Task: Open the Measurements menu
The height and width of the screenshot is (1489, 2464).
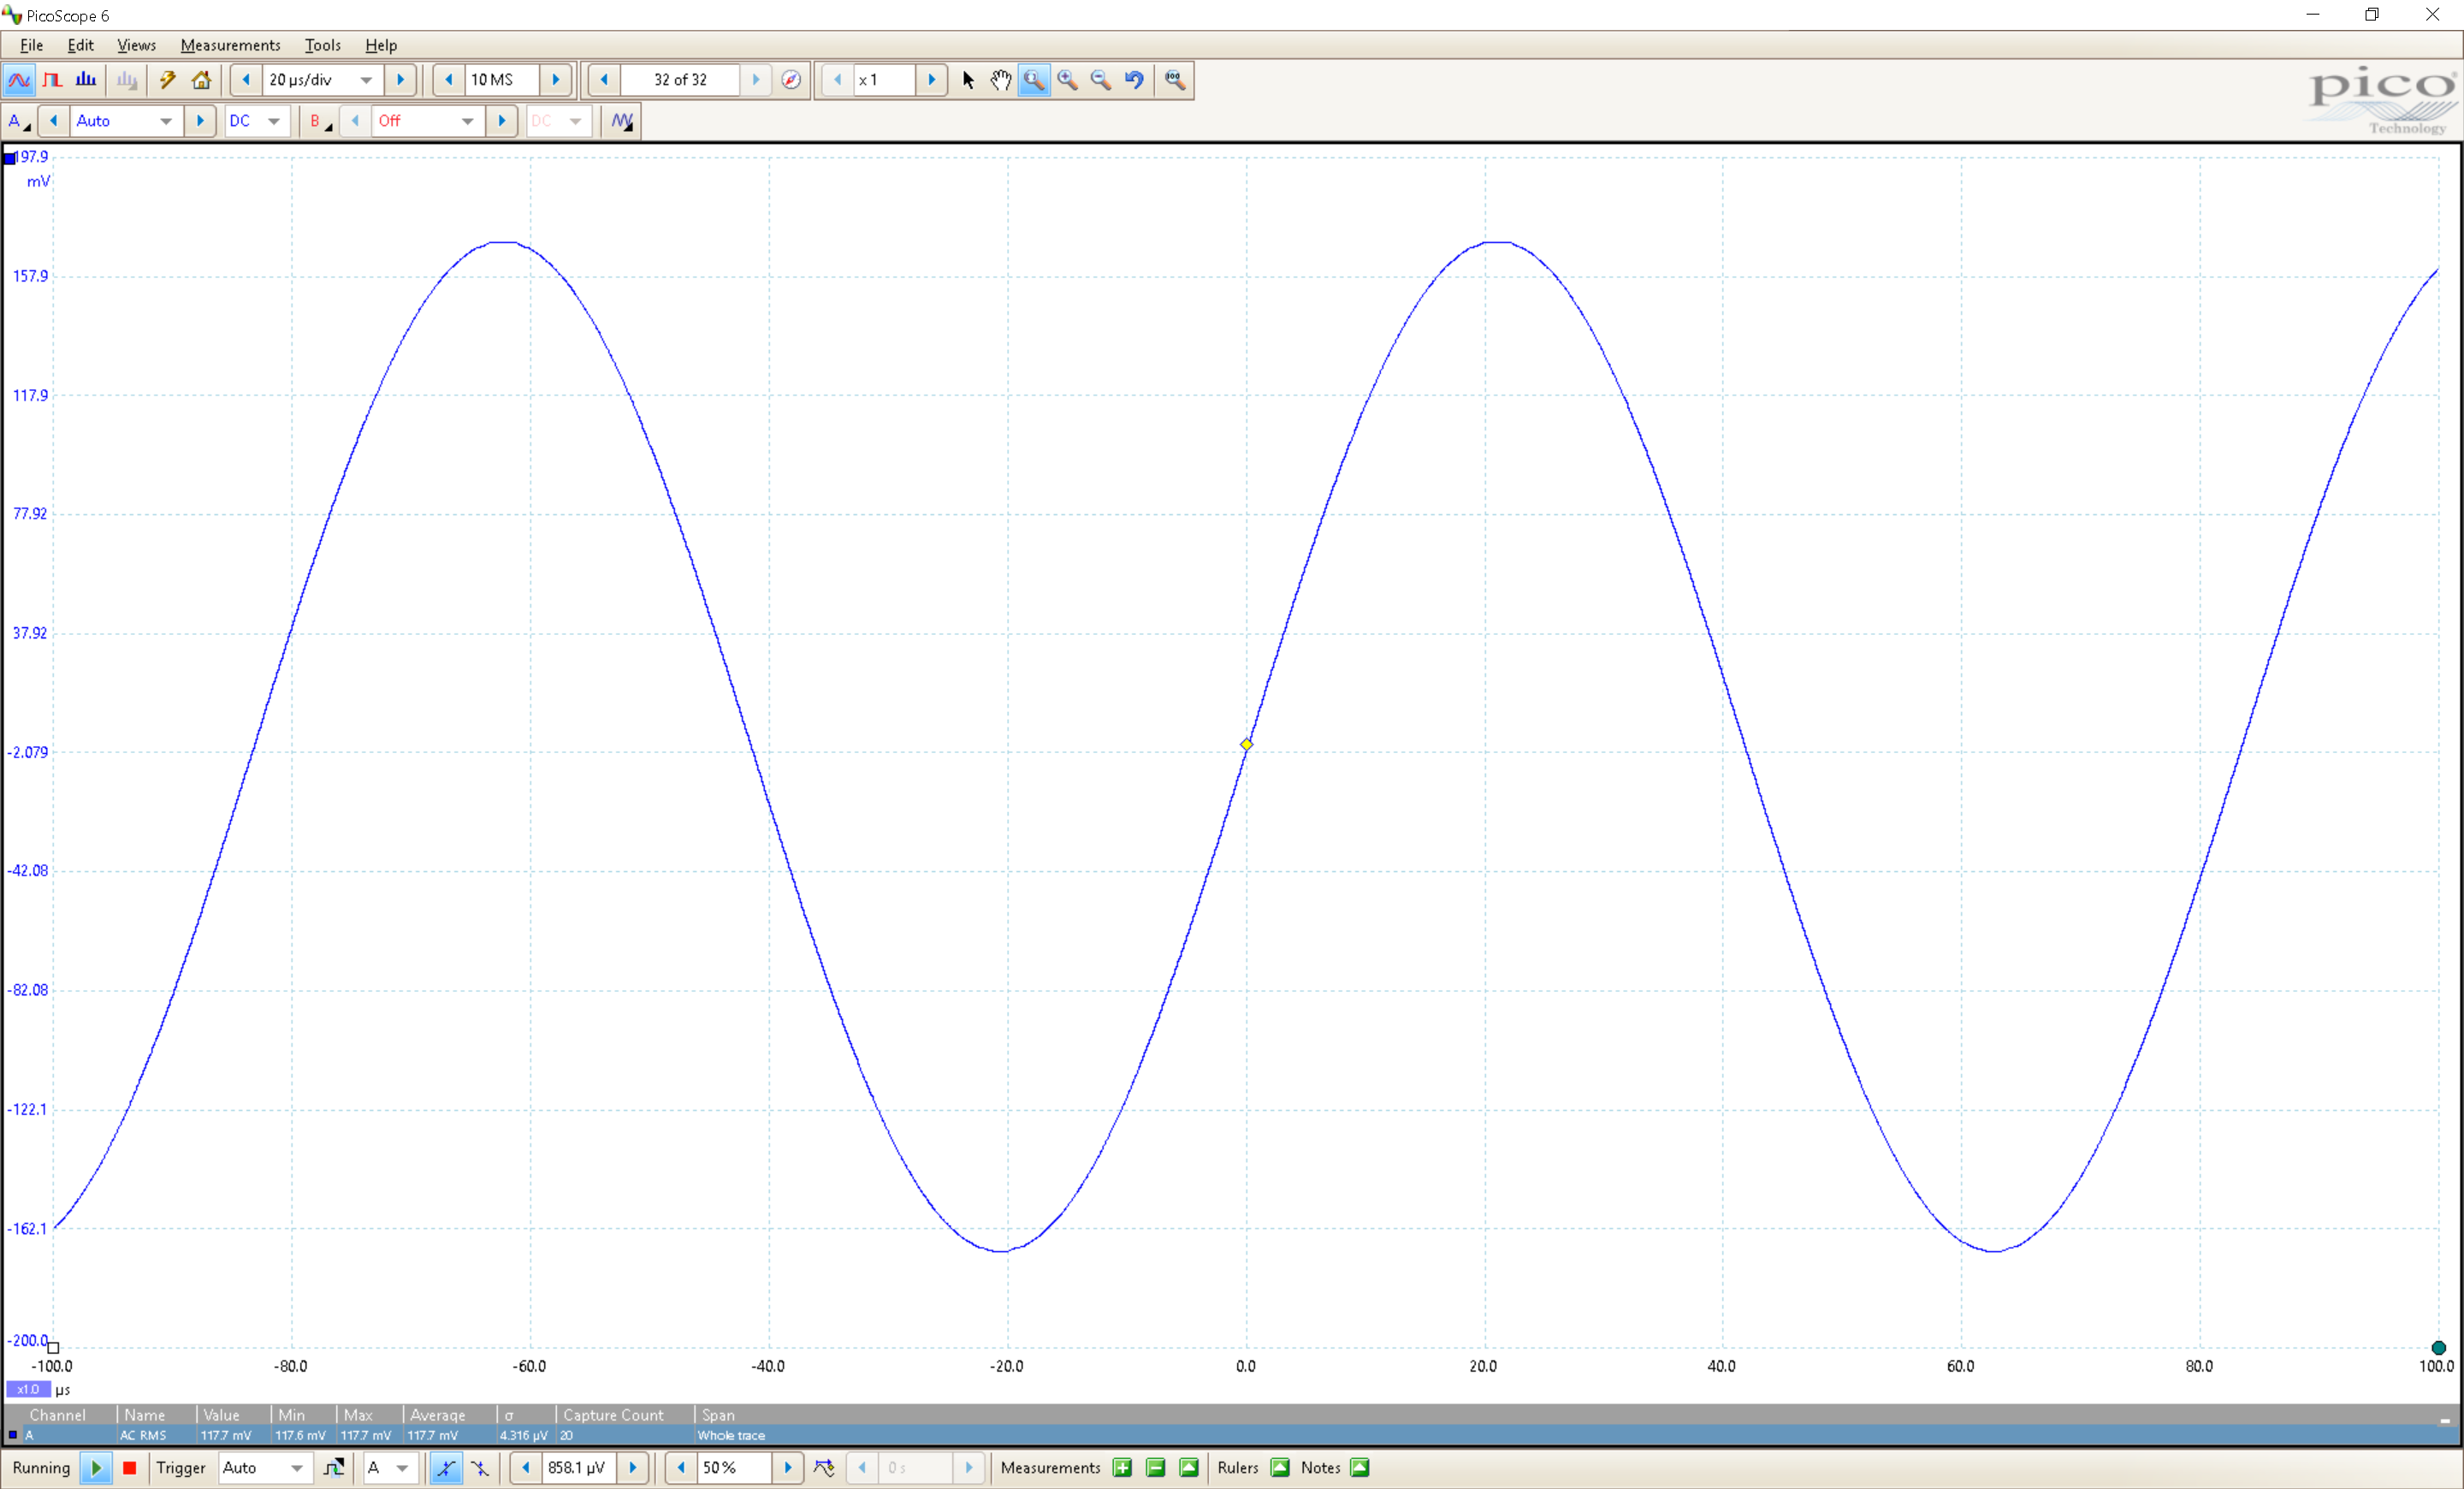Action: (230, 45)
